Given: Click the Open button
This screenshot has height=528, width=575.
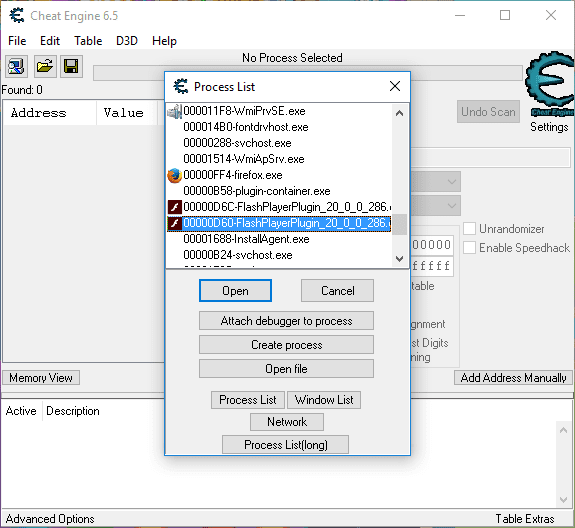Looking at the screenshot, I should pos(235,291).
